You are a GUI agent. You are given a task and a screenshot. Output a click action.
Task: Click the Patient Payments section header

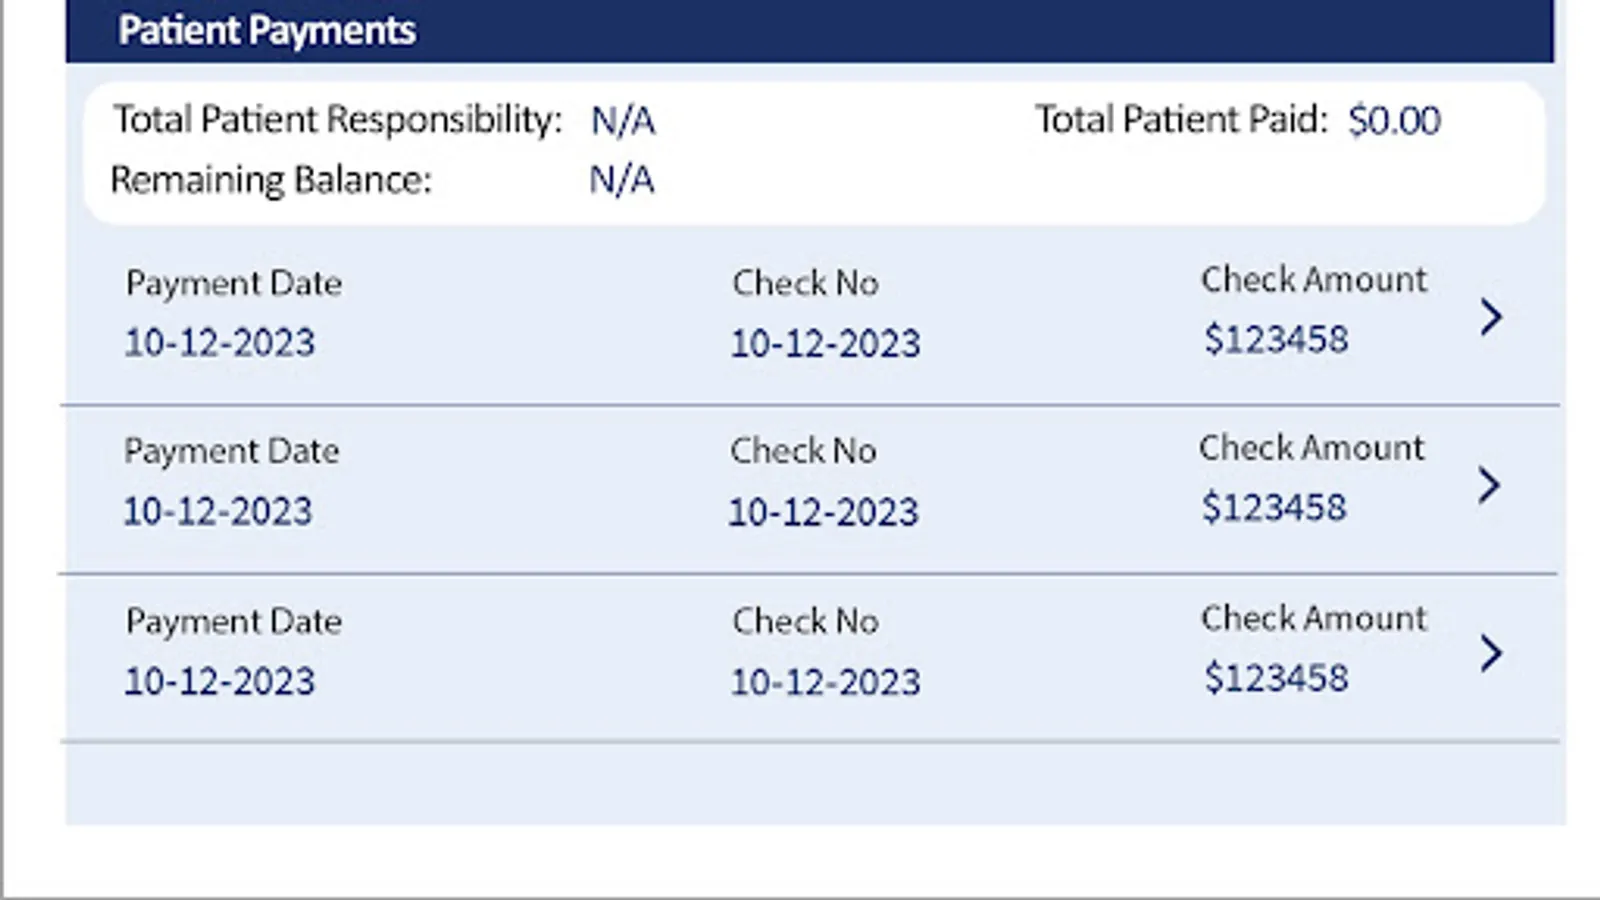pos(267,31)
